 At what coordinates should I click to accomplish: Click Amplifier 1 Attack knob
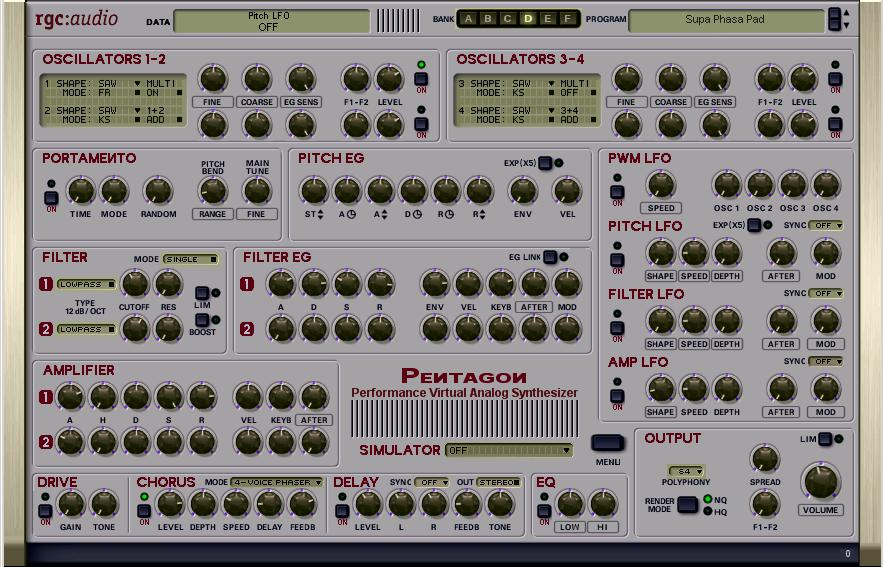[70, 396]
